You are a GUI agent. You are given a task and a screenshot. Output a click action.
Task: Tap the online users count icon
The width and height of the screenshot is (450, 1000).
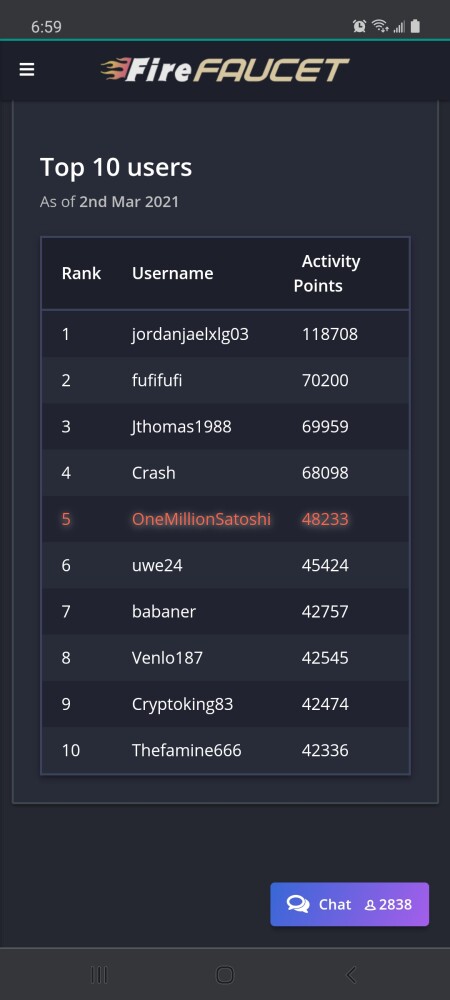(x=370, y=905)
